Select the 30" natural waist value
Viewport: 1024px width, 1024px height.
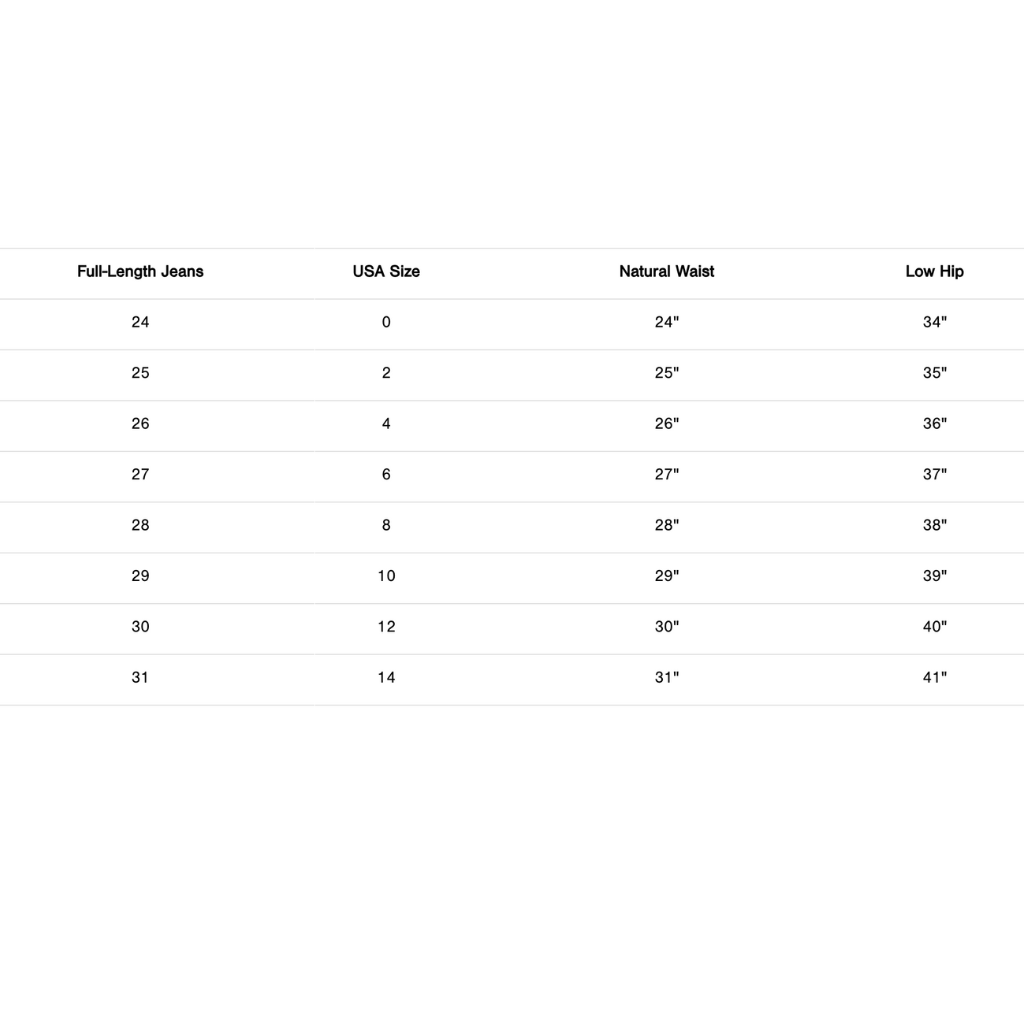pyautogui.click(x=667, y=626)
